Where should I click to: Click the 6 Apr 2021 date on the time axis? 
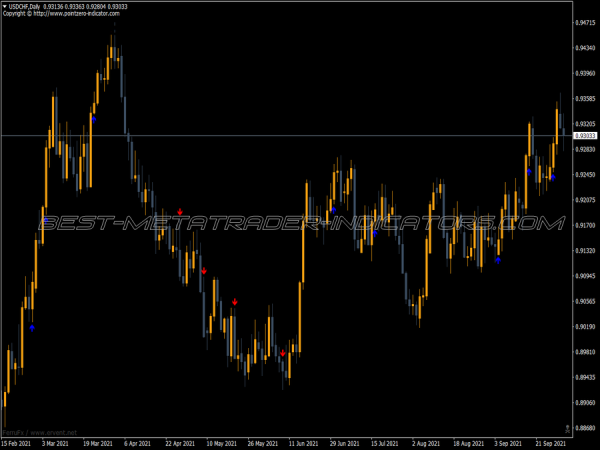tap(137, 442)
